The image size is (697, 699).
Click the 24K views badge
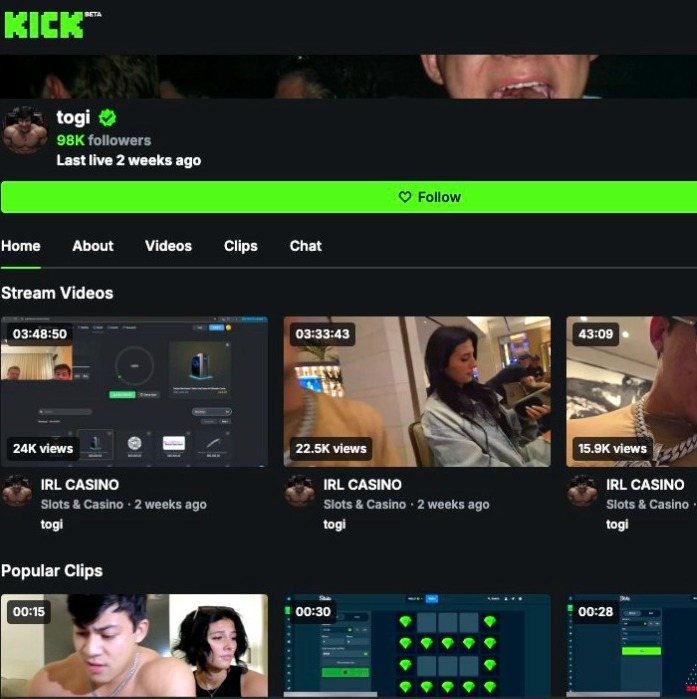coord(43,448)
